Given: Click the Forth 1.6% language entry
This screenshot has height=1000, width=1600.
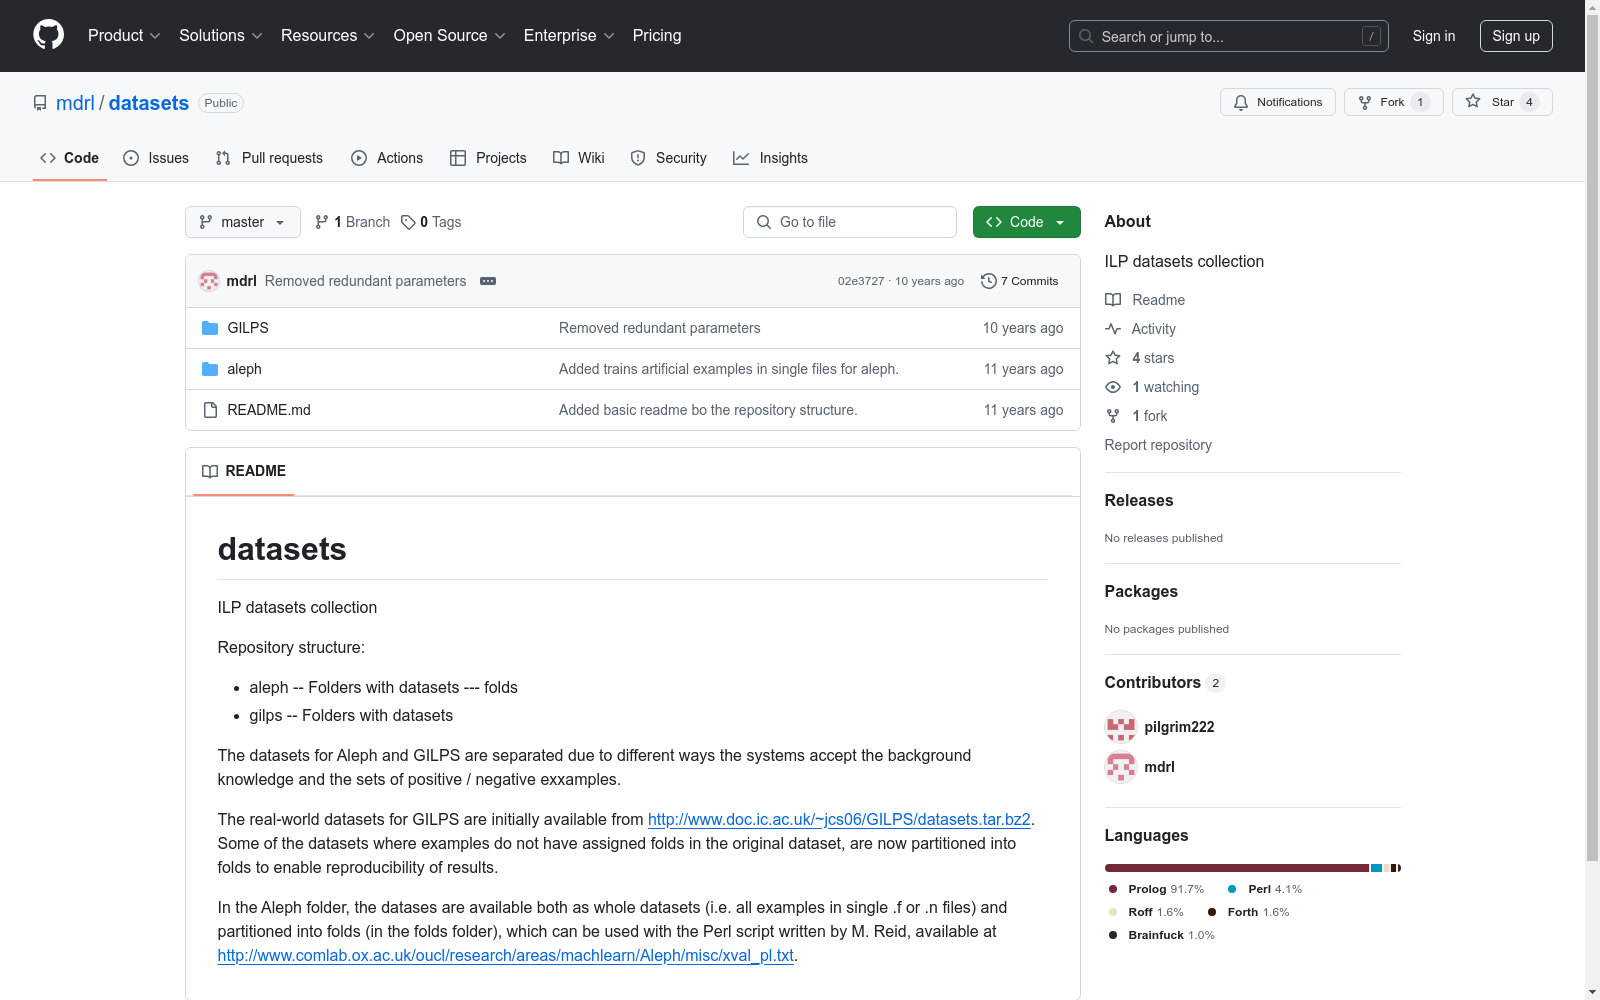Looking at the screenshot, I should click(1249, 912).
